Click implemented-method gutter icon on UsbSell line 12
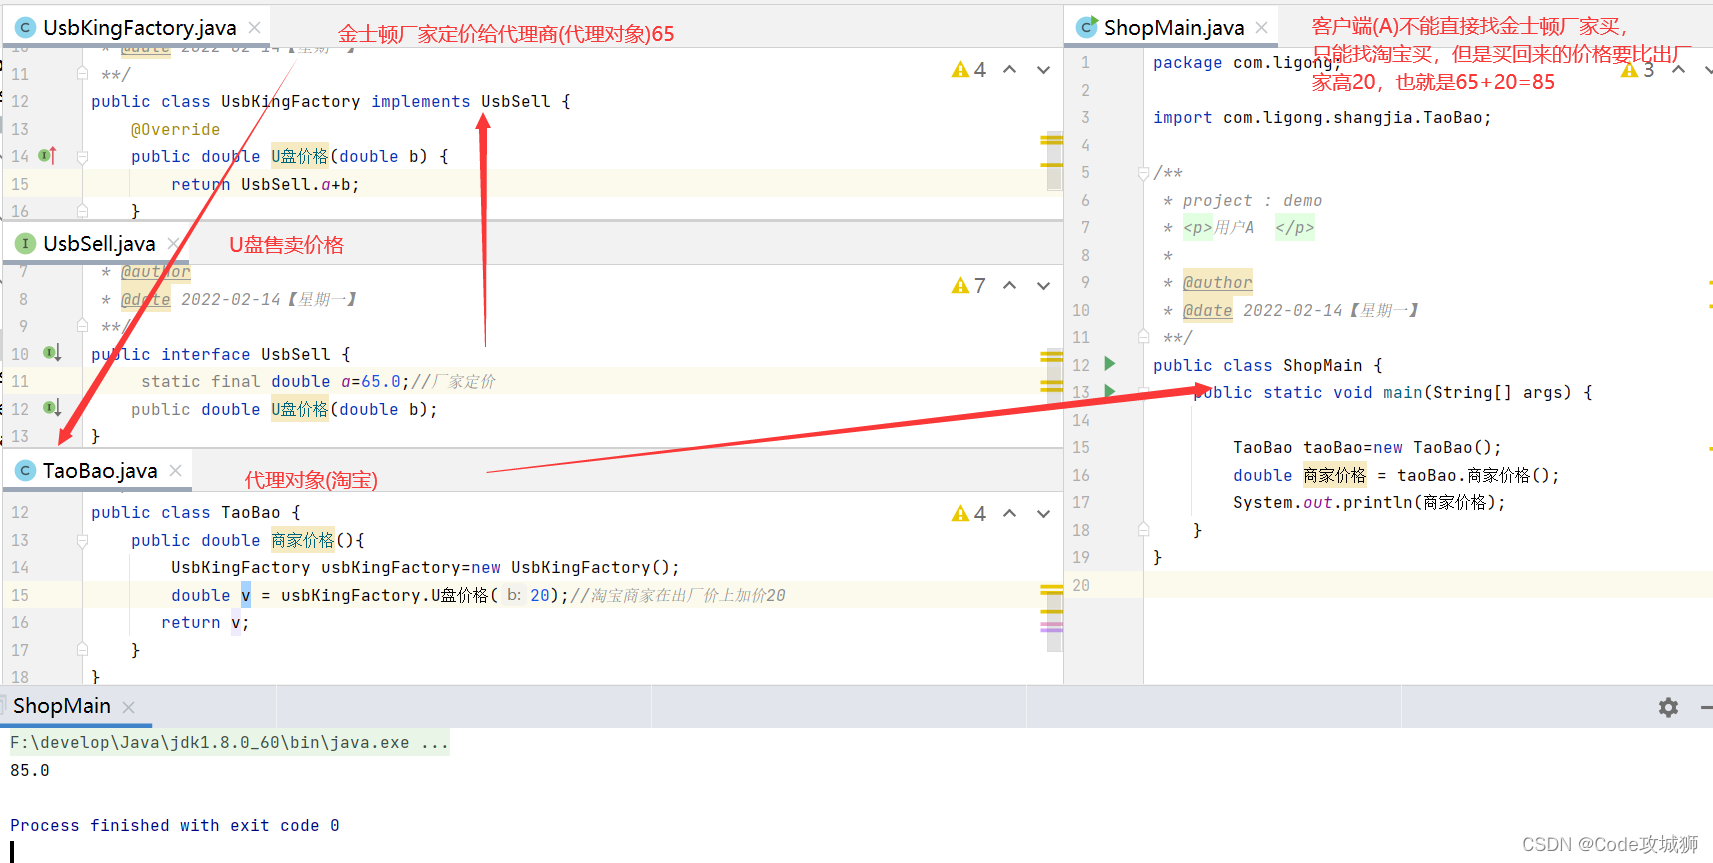This screenshot has height=863, width=1713. pos(52,408)
